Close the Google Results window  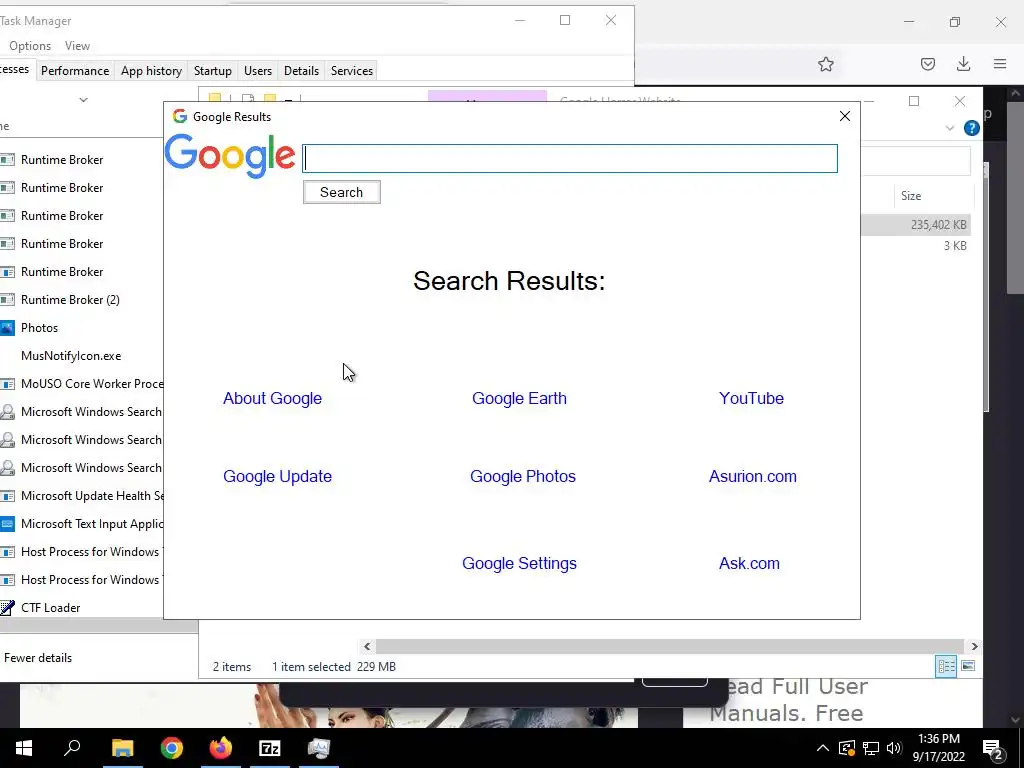click(x=844, y=116)
